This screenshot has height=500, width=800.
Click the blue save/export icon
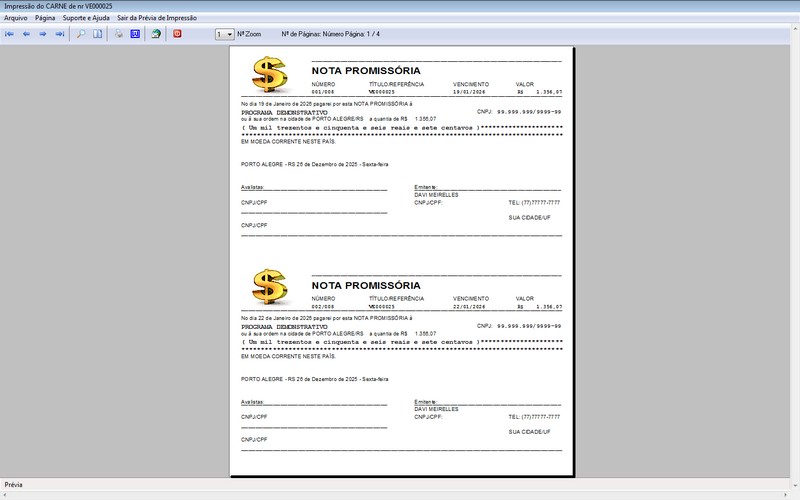point(135,34)
